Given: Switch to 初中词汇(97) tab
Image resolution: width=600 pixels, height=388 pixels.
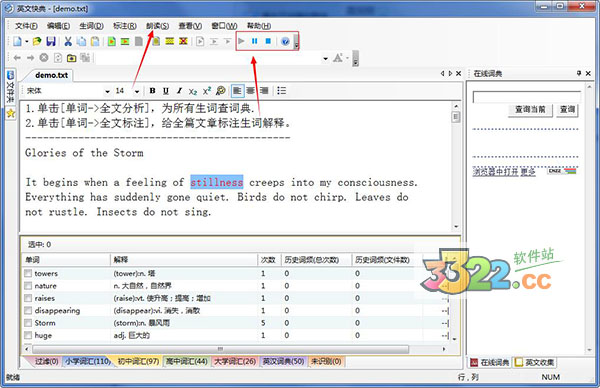Looking at the screenshot, I should [138, 361].
